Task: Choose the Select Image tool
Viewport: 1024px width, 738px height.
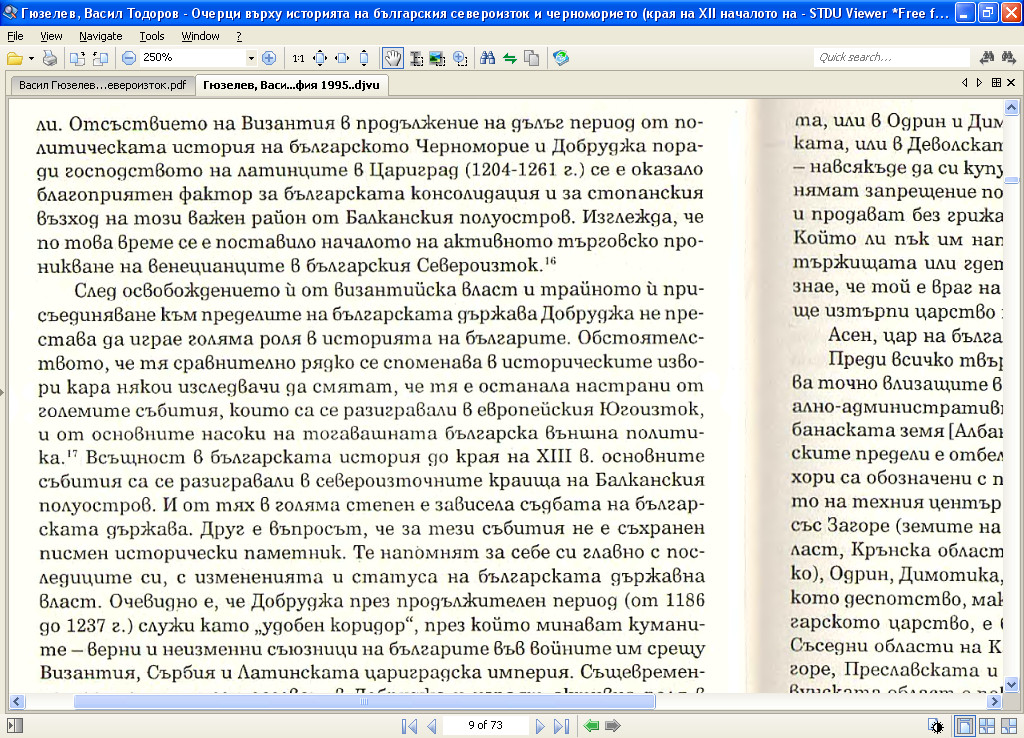Action: (x=437, y=58)
